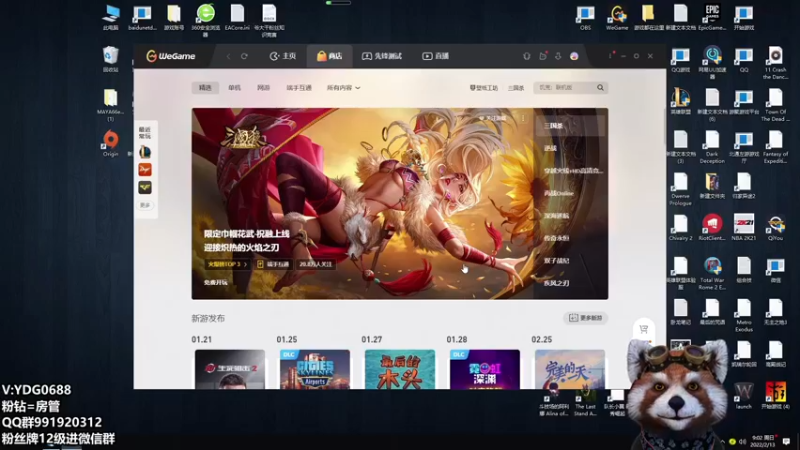Screen dimensions: 800x450
Task: Click the 火爆榜TOP 3 tag on banner
Action: 227,264
